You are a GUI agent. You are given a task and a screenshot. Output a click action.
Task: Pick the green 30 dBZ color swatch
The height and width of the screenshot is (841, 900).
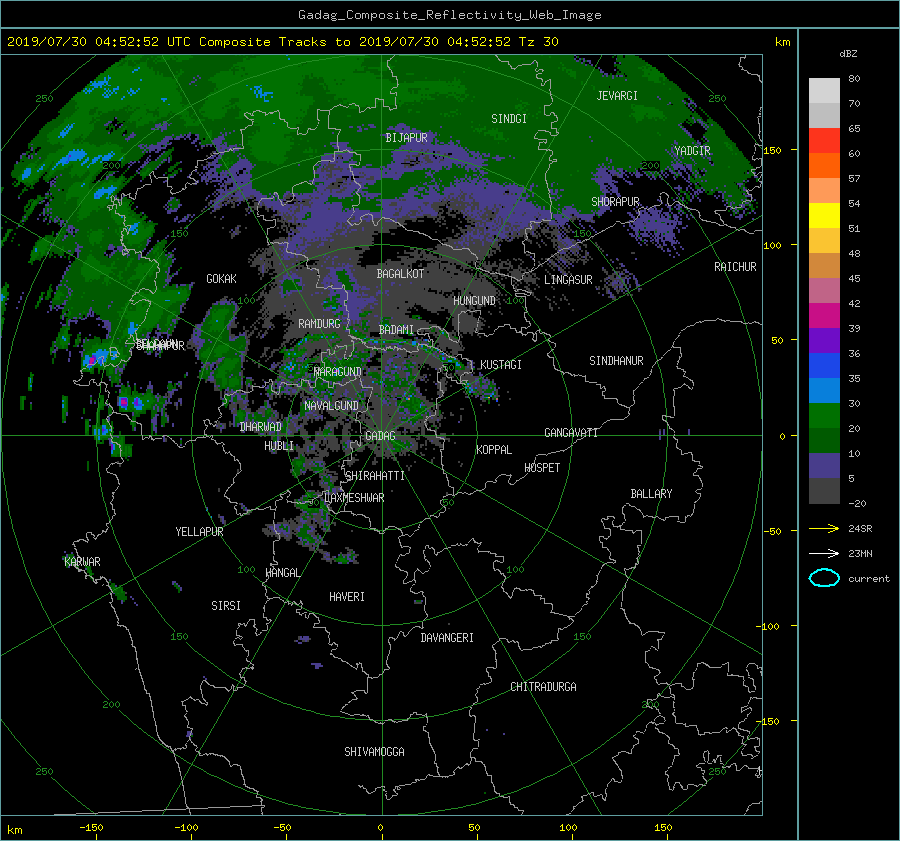click(x=824, y=415)
